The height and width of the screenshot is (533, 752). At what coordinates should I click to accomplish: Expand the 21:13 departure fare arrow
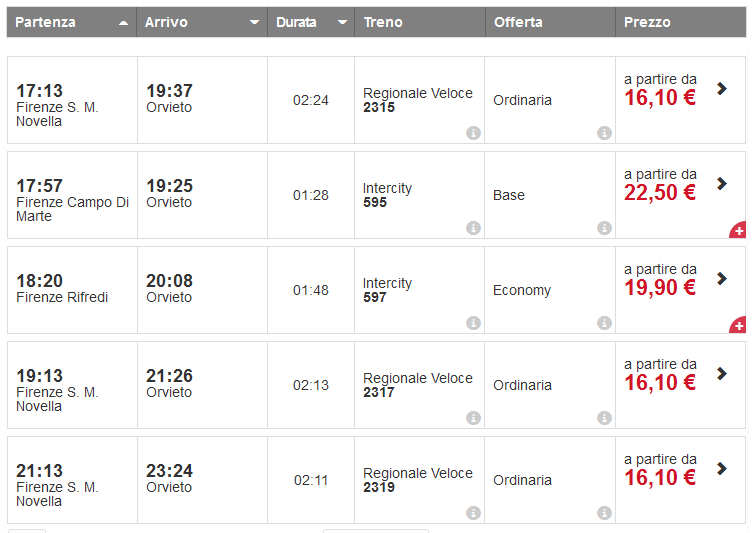[x=722, y=469]
